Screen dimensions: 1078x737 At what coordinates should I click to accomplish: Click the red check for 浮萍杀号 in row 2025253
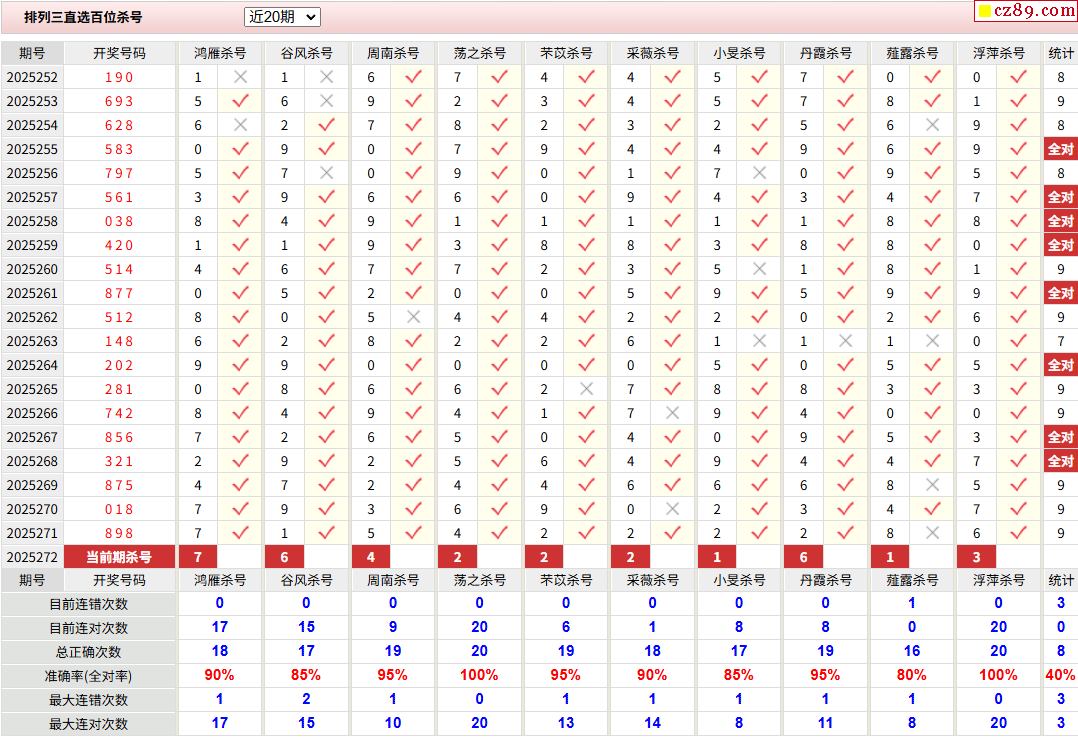(1019, 101)
